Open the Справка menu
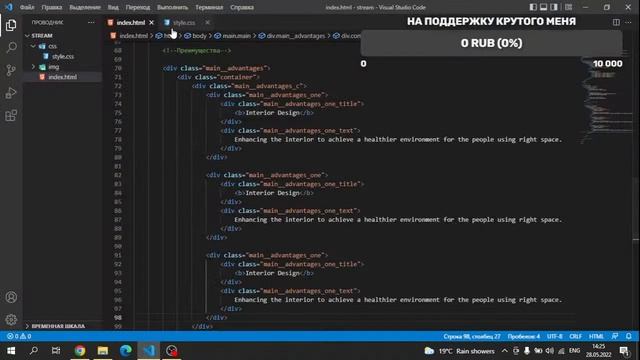 point(242,7)
